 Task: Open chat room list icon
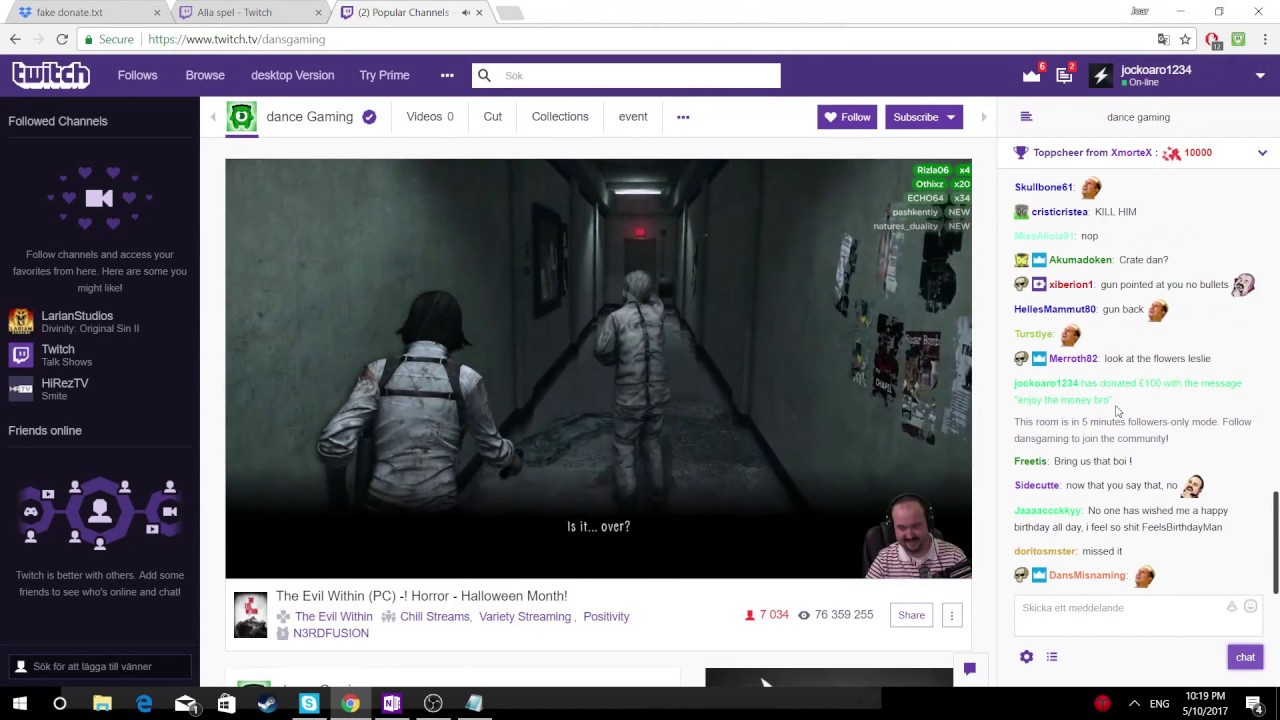click(x=1026, y=117)
